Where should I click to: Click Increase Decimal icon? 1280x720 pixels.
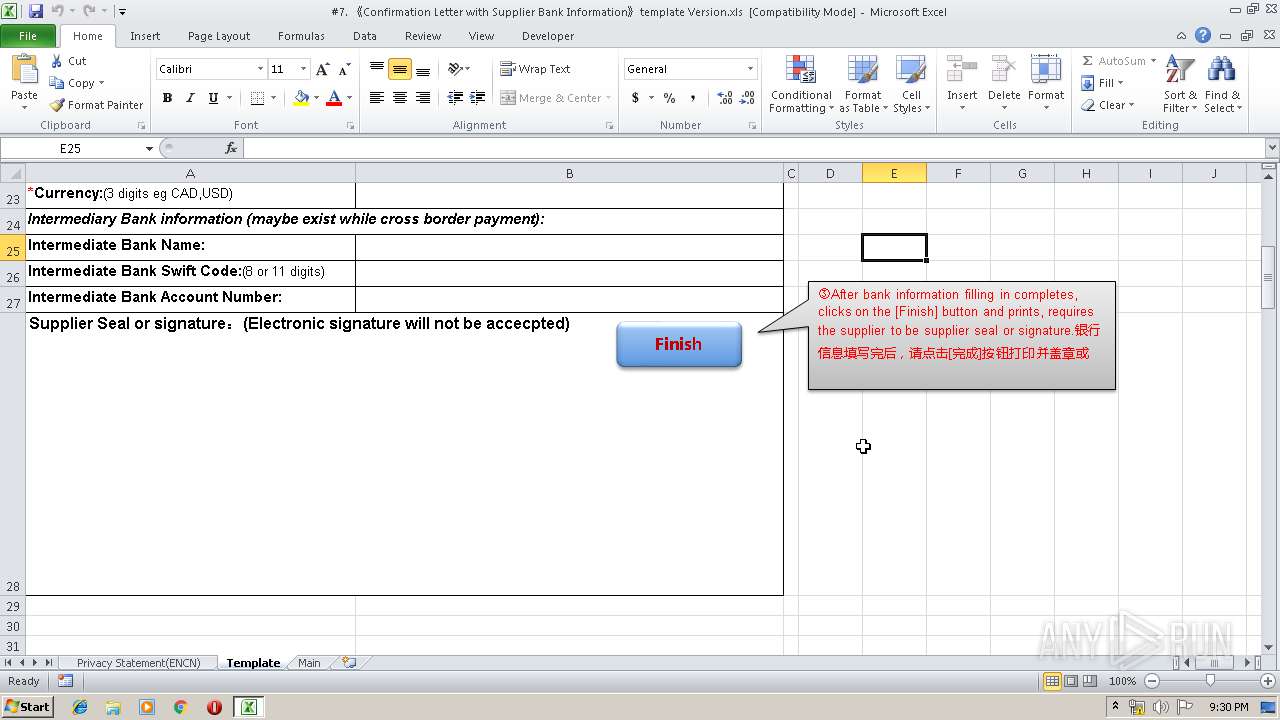coord(725,98)
